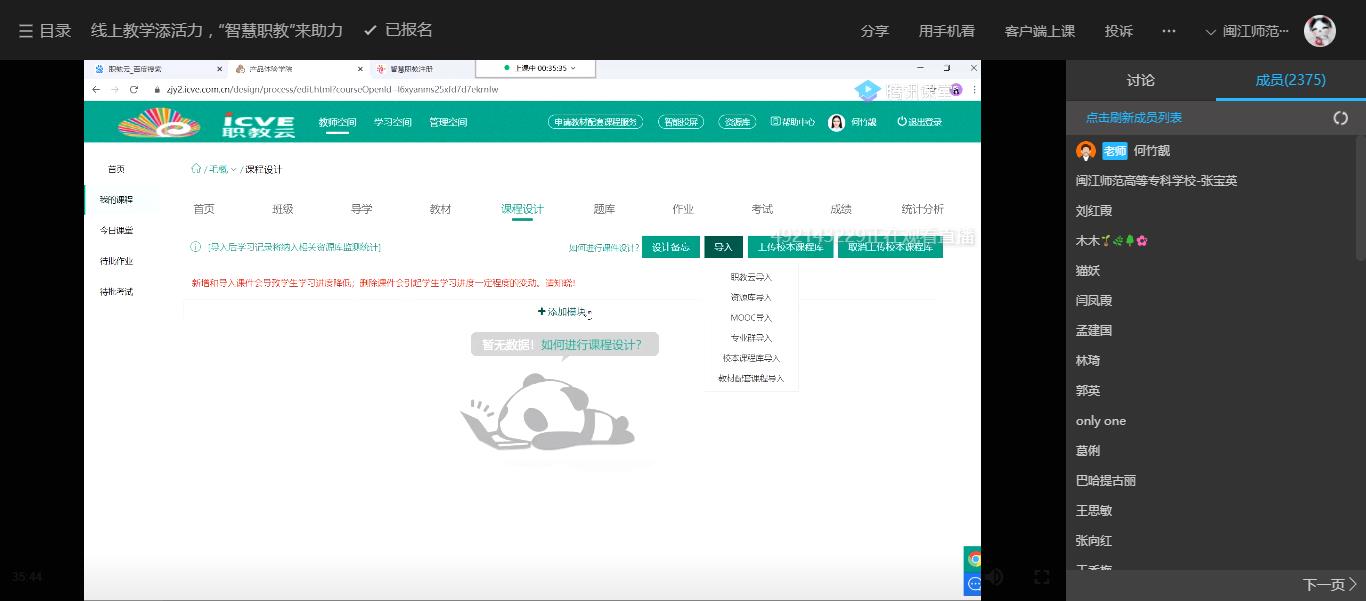The height and width of the screenshot is (601, 1366).
Task: Go to 下一页 of members
Action: pos(1329,584)
